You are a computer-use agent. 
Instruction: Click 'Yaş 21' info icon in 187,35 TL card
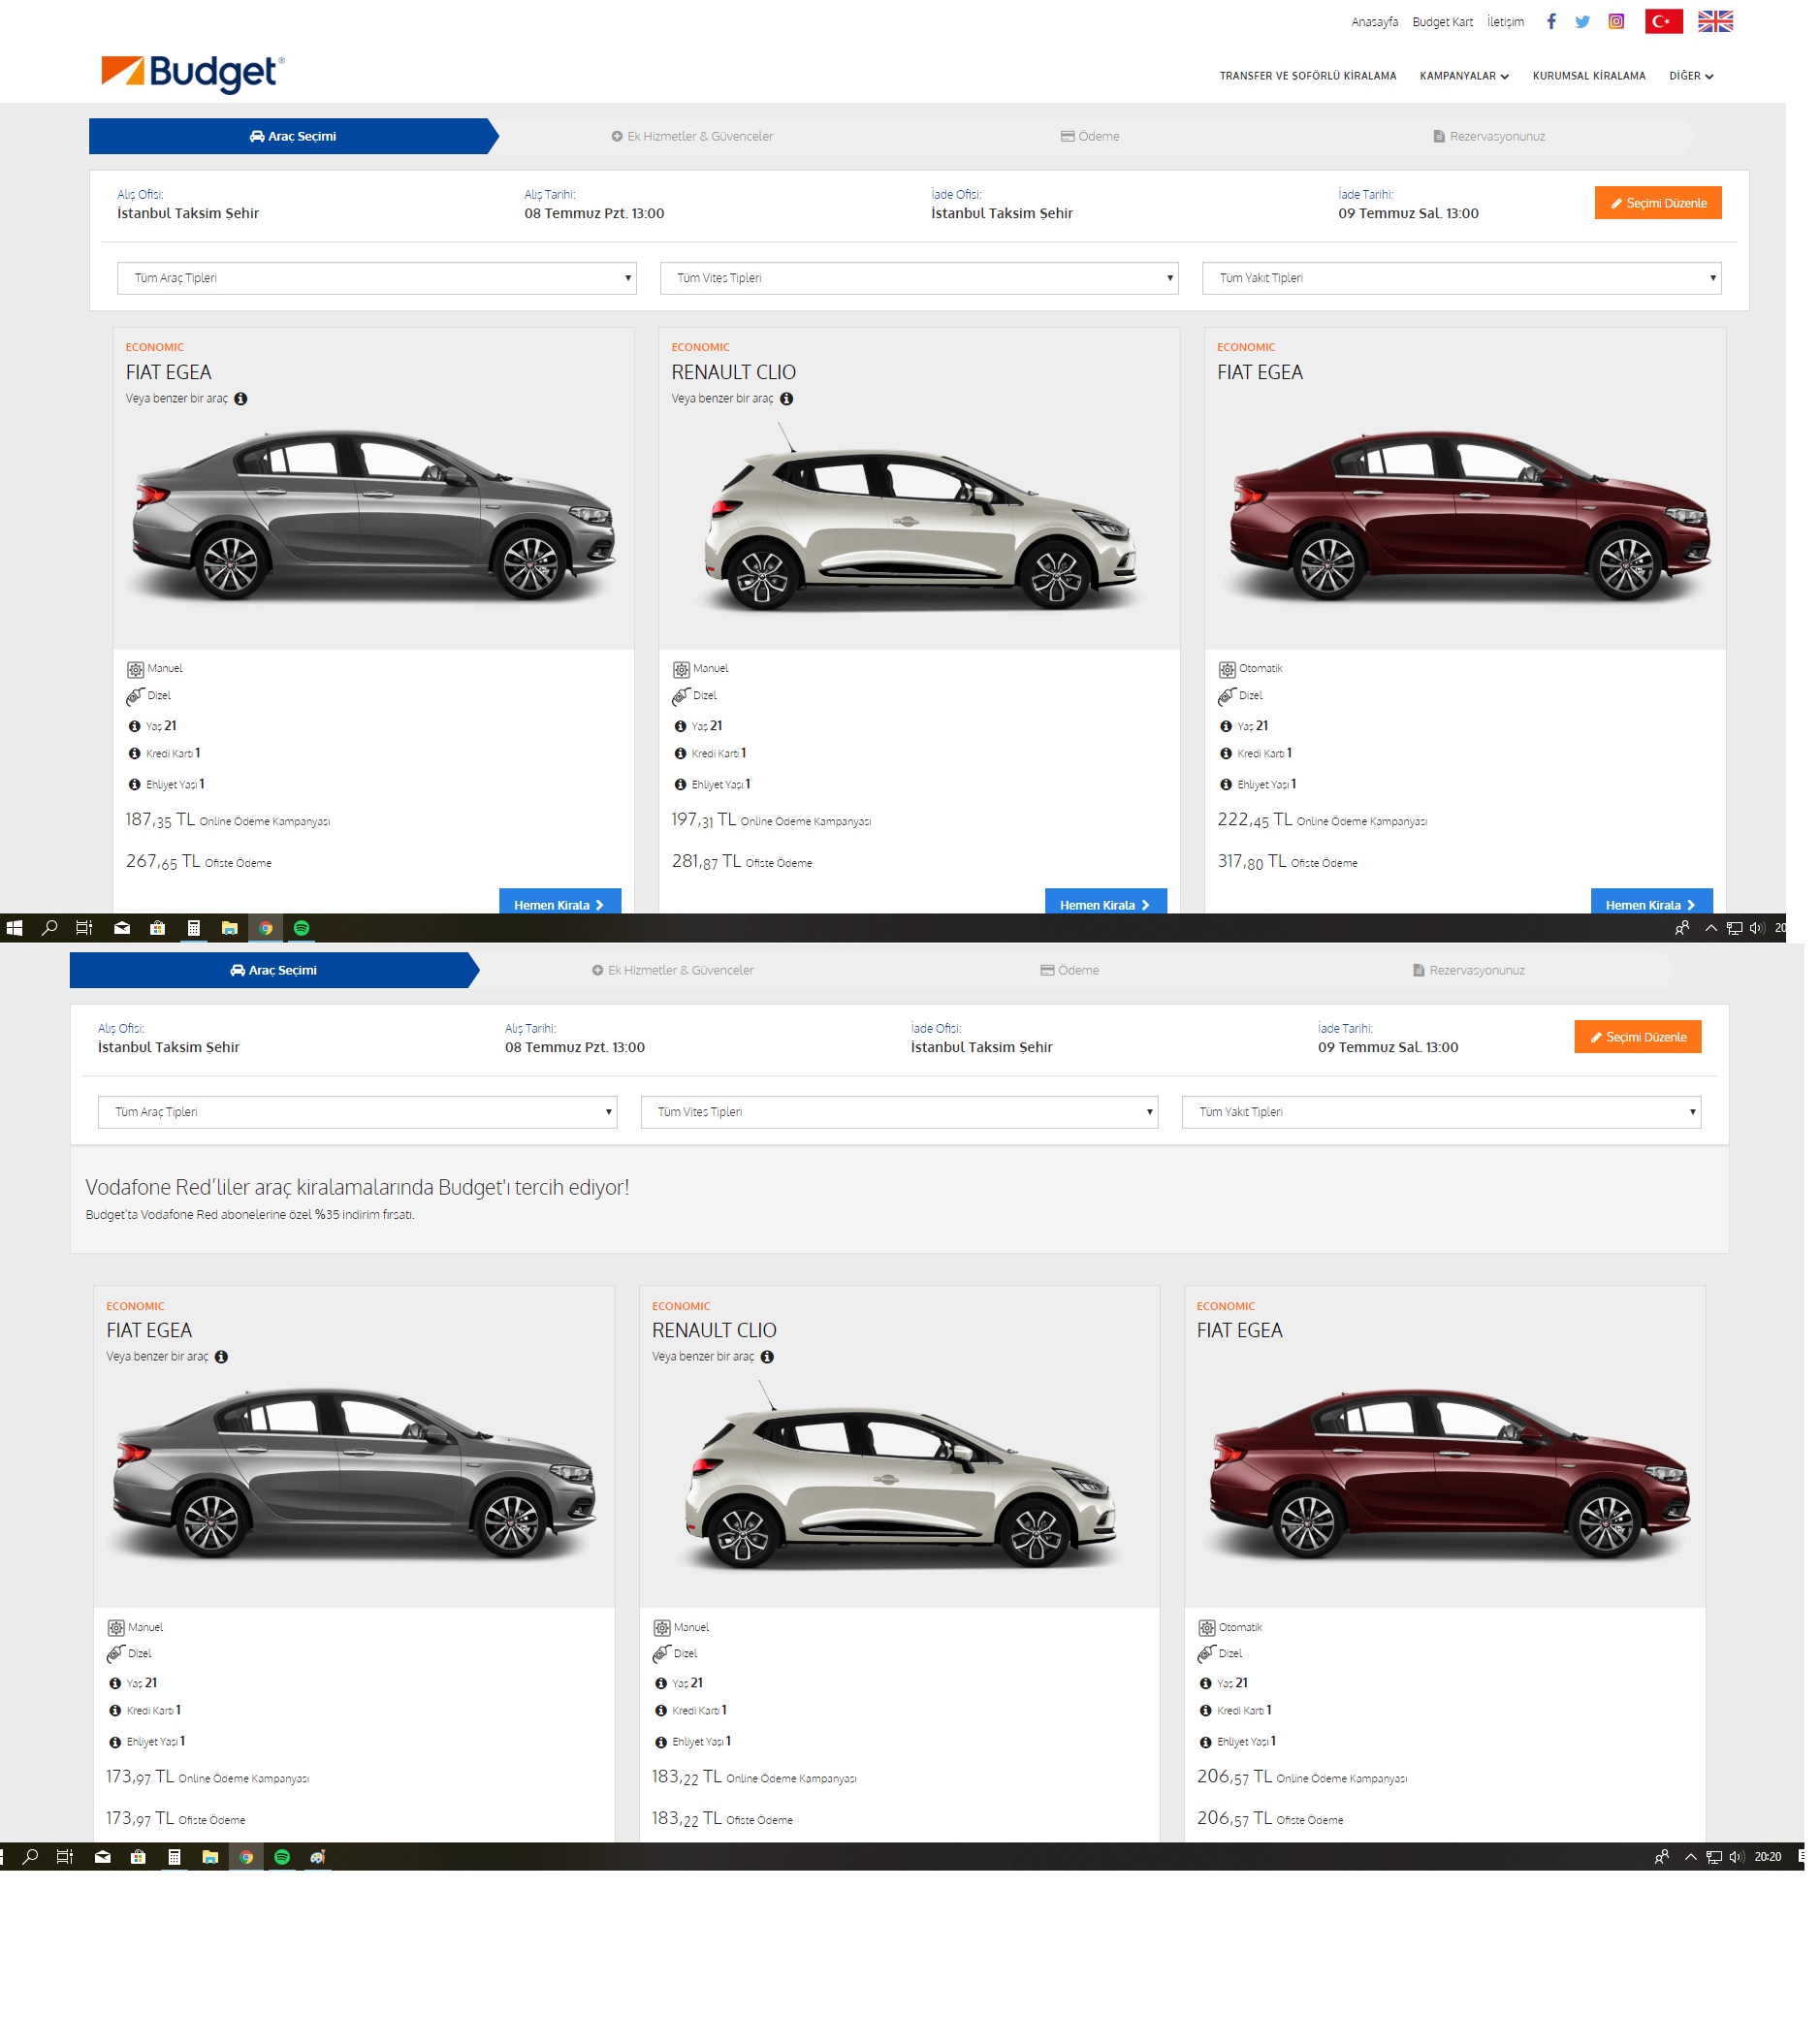click(134, 726)
